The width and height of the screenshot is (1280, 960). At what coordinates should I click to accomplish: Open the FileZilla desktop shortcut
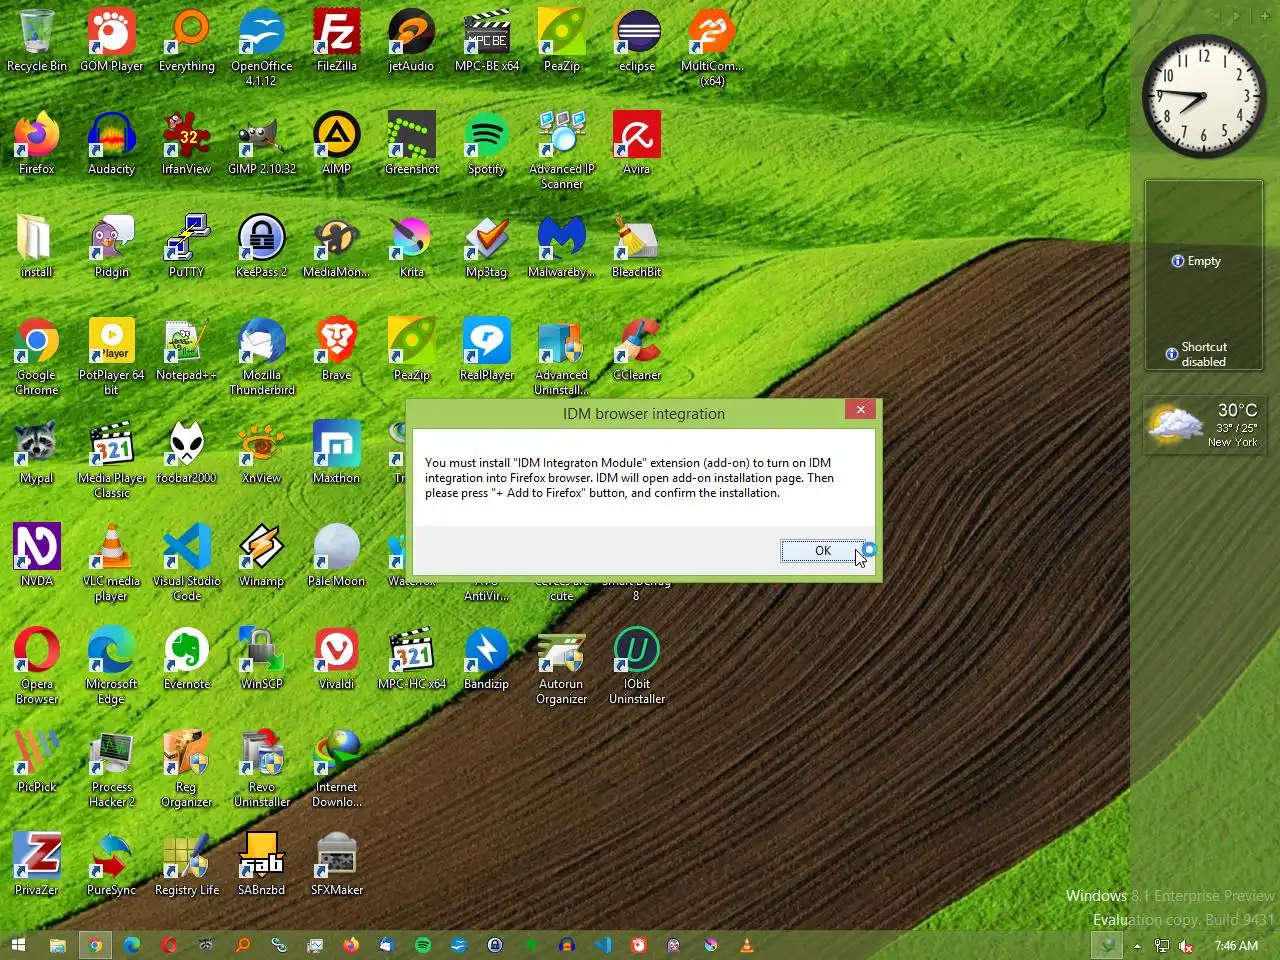pyautogui.click(x=337, y=41)
